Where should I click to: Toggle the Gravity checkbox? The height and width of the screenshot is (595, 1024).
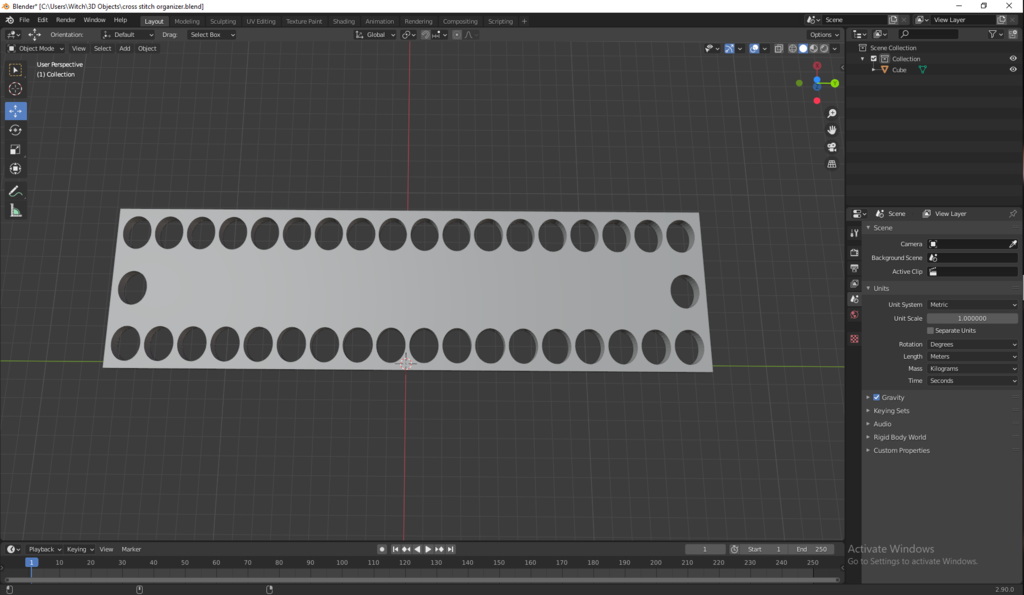click(x=876, y=397)
